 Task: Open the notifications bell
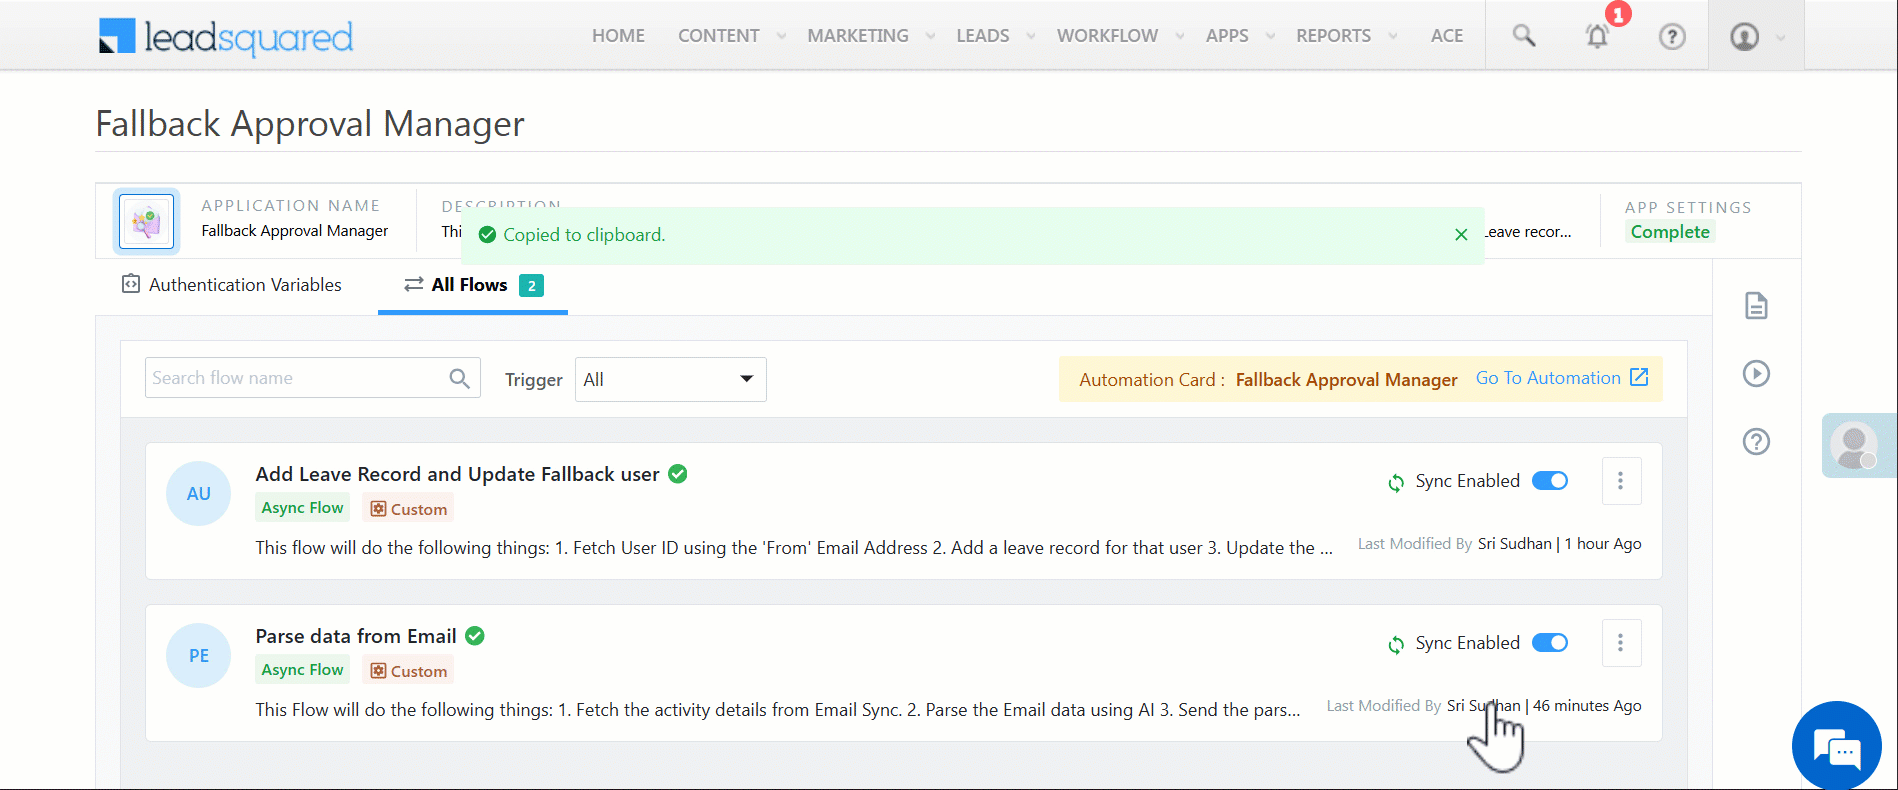1597,37
